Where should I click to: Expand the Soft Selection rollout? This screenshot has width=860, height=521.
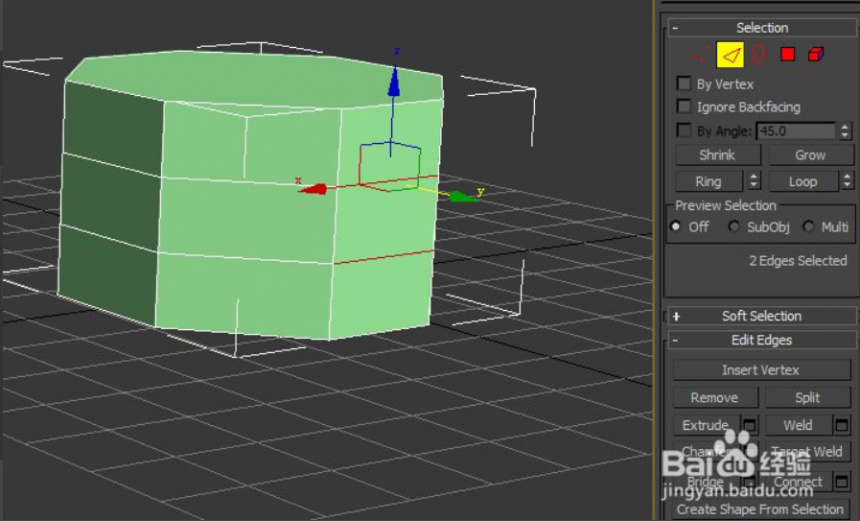761,316
